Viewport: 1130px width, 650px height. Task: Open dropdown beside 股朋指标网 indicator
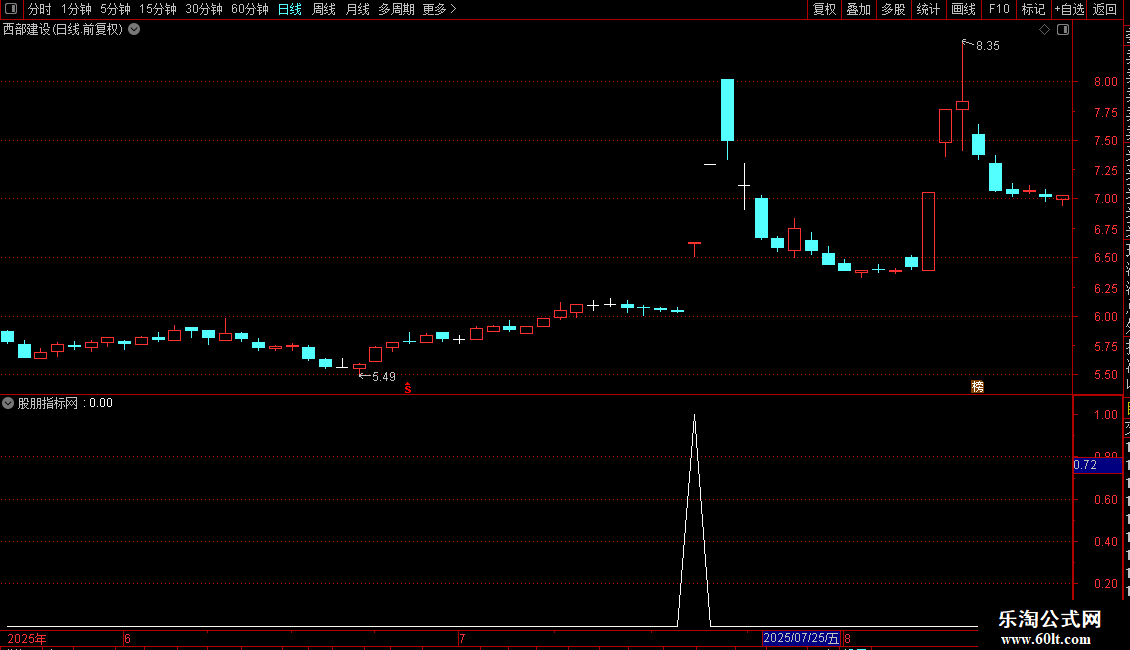[x=8, y=404]
